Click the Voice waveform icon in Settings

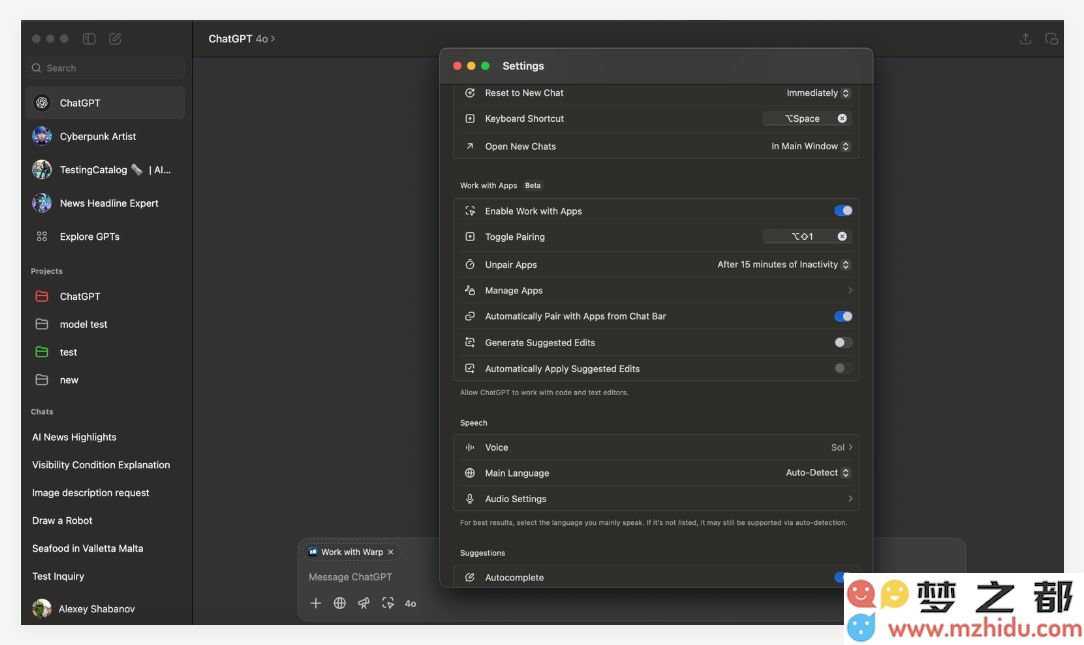469,447
